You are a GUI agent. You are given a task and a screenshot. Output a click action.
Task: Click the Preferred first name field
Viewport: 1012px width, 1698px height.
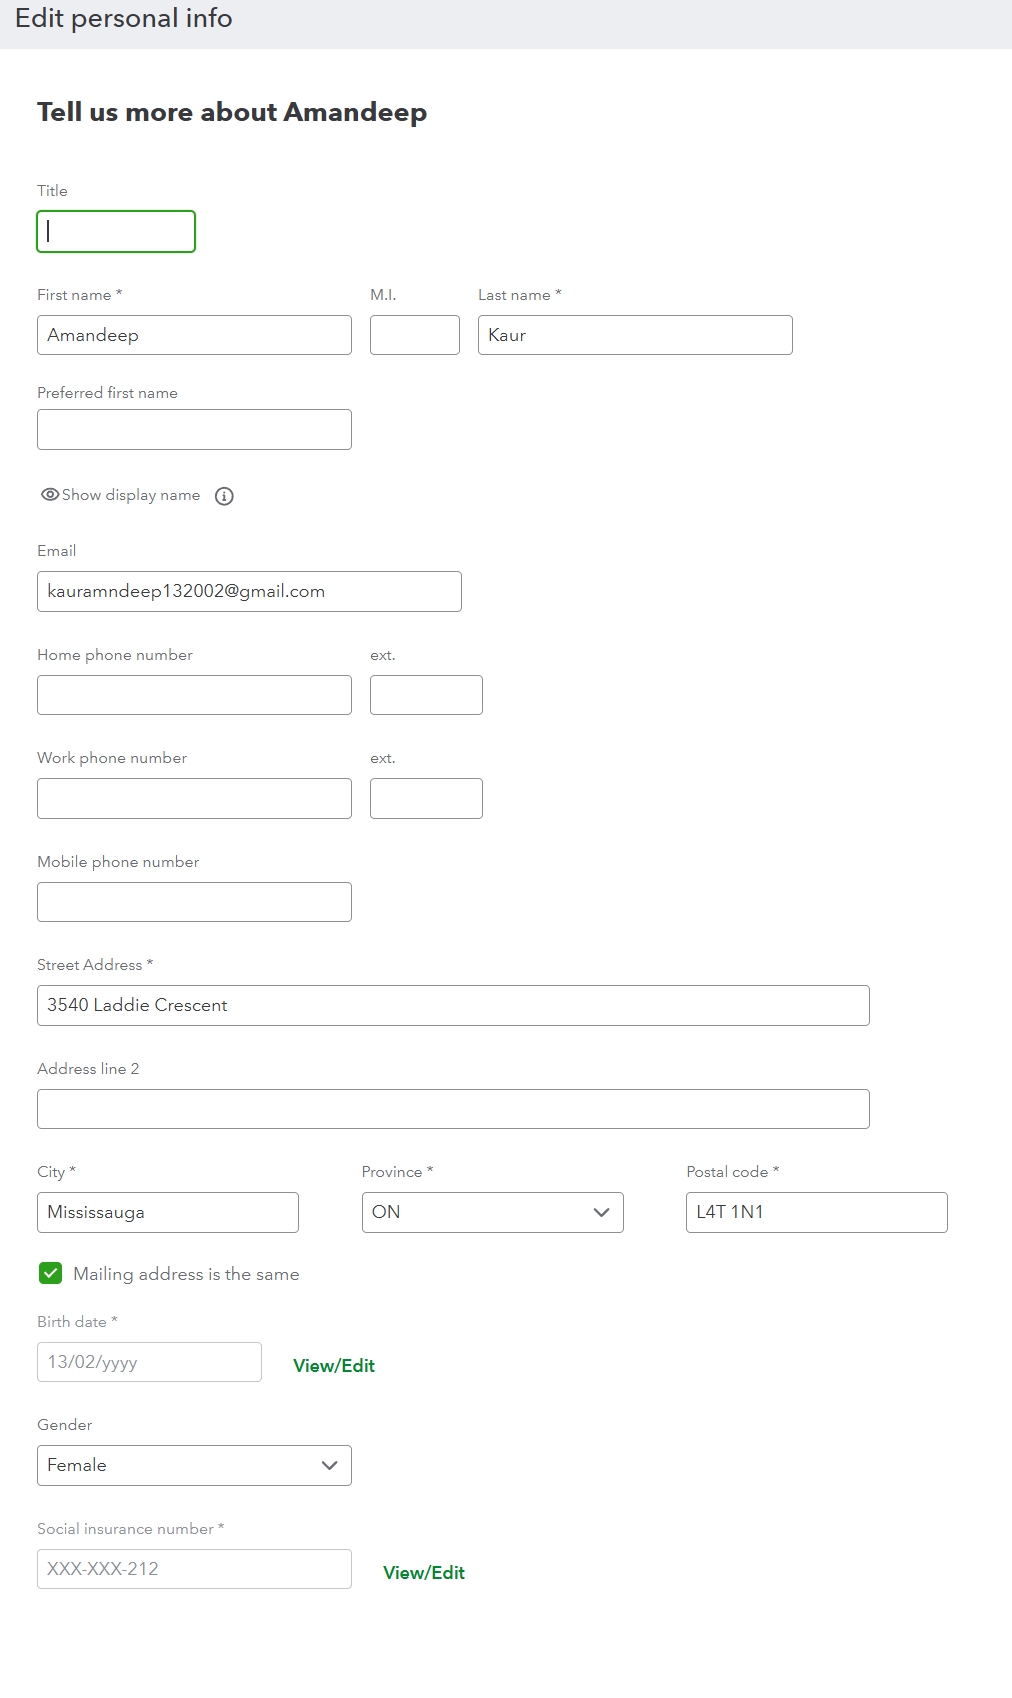pyautogui.click(x=194, y=429)
